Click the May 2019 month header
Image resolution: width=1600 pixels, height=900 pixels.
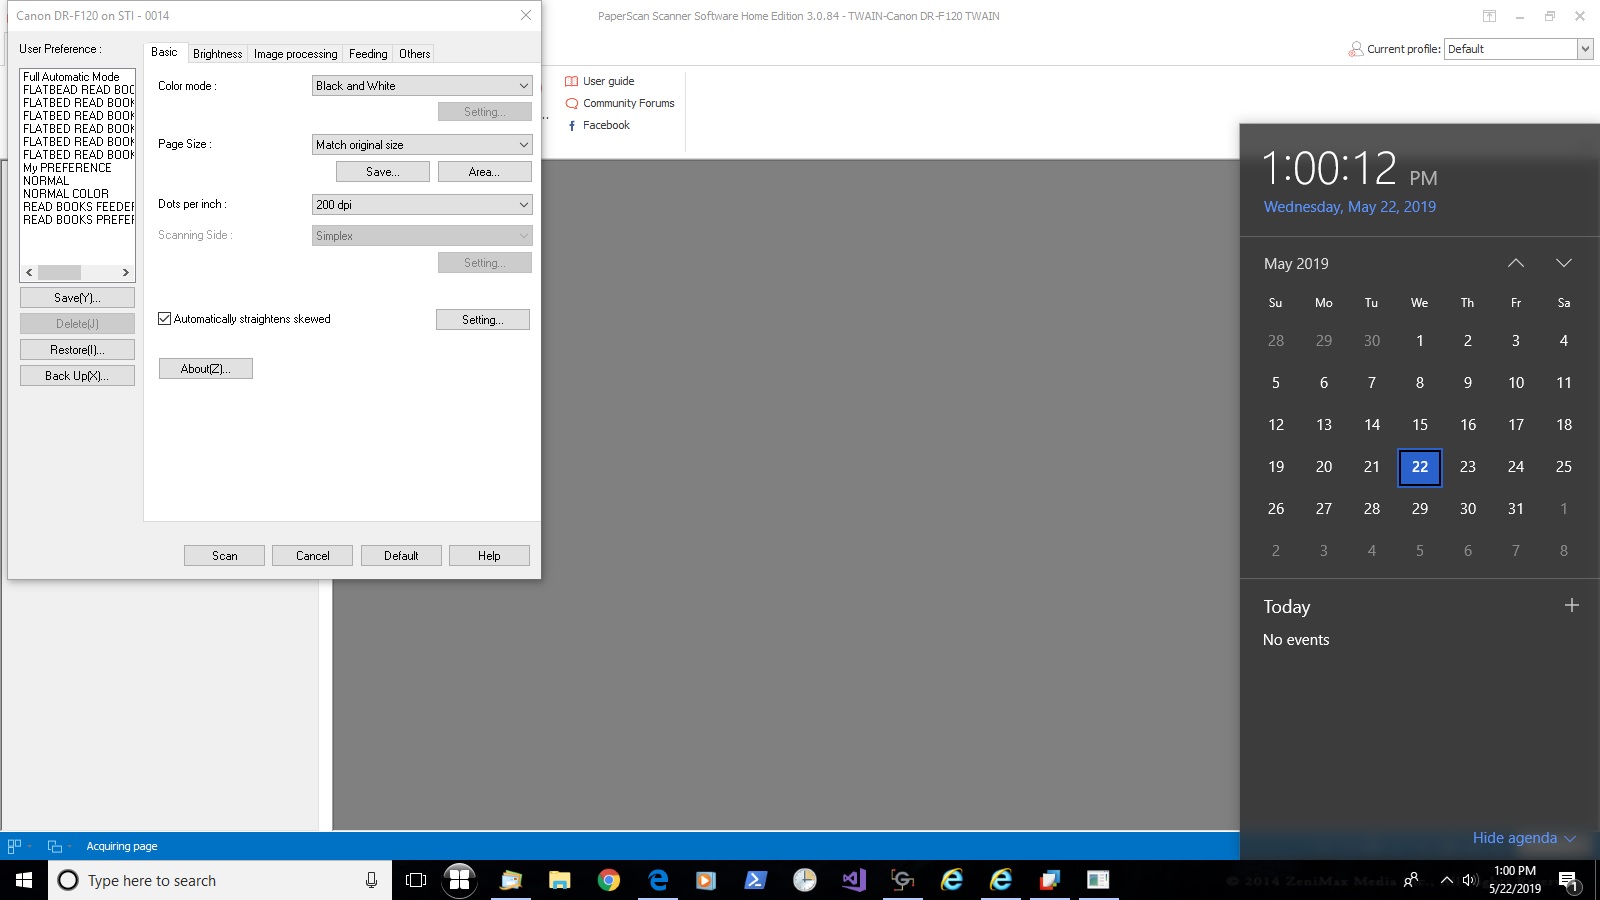[1296, 264]
